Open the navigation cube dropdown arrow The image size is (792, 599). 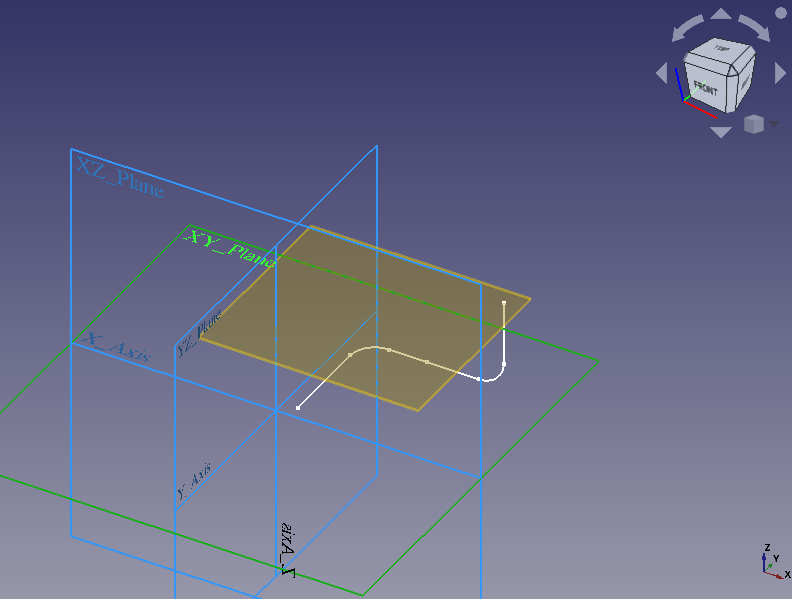point(774,123)
